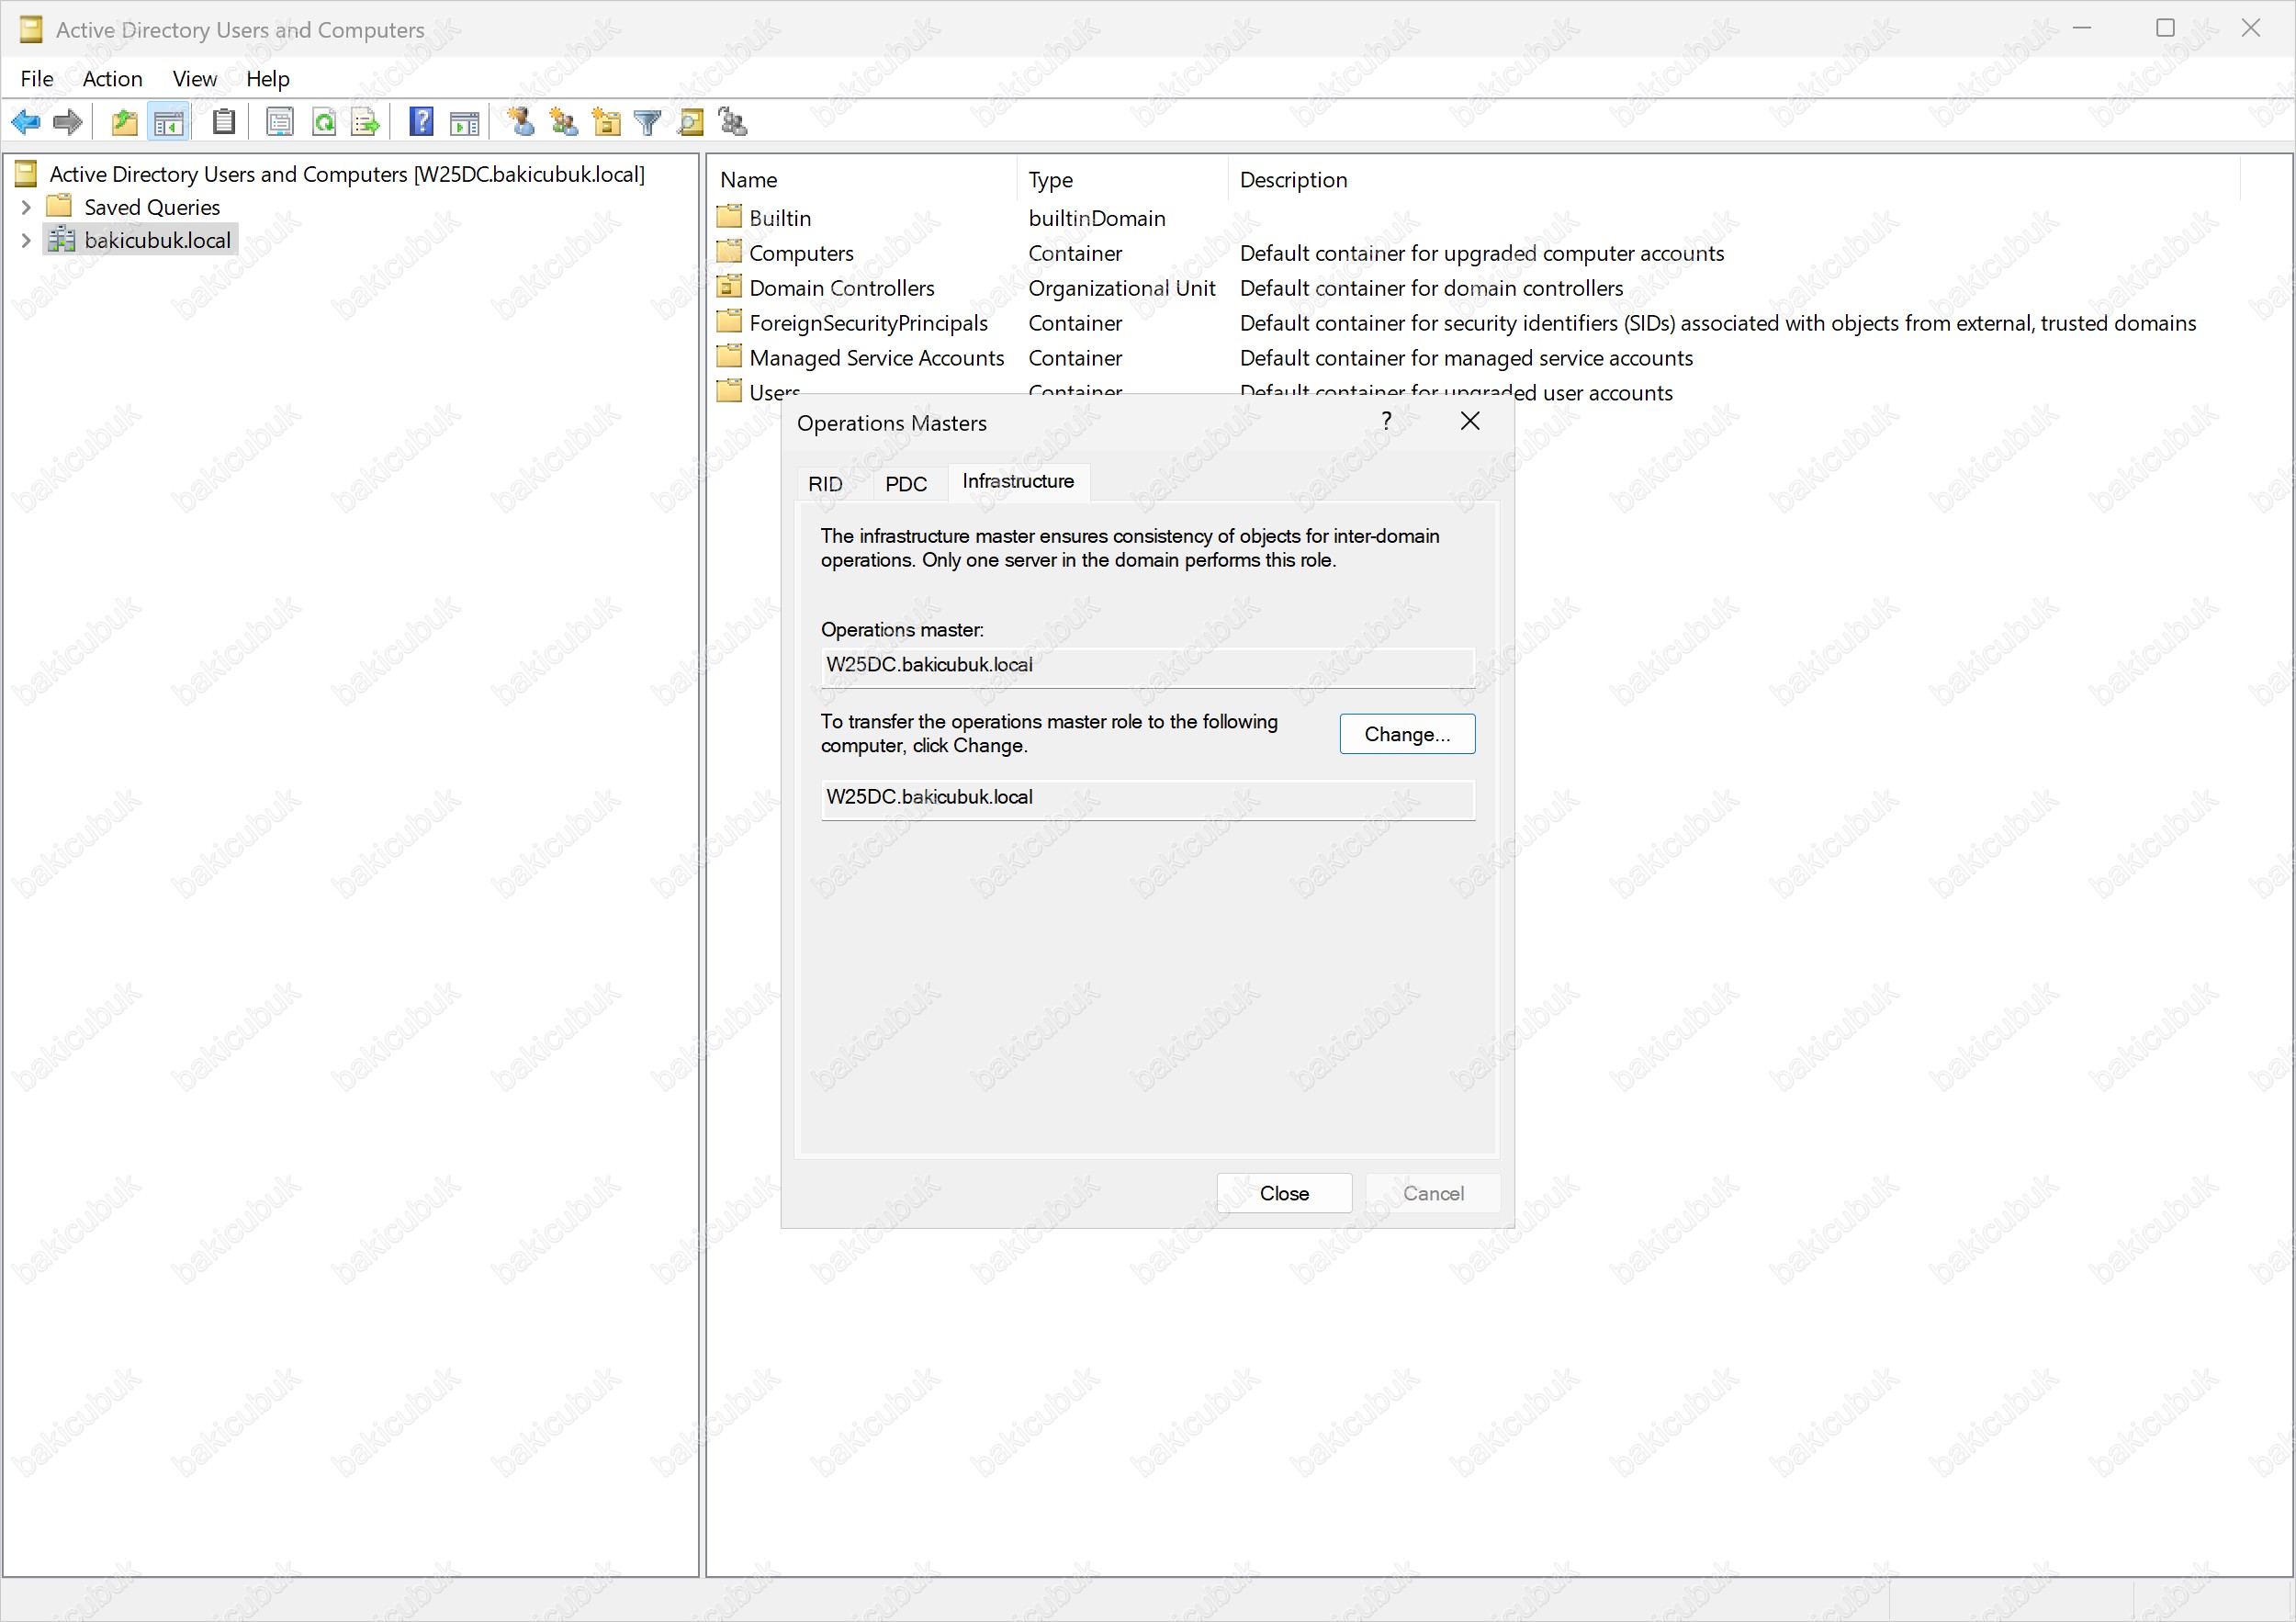Click the builtinDomain type cell

1097,218
